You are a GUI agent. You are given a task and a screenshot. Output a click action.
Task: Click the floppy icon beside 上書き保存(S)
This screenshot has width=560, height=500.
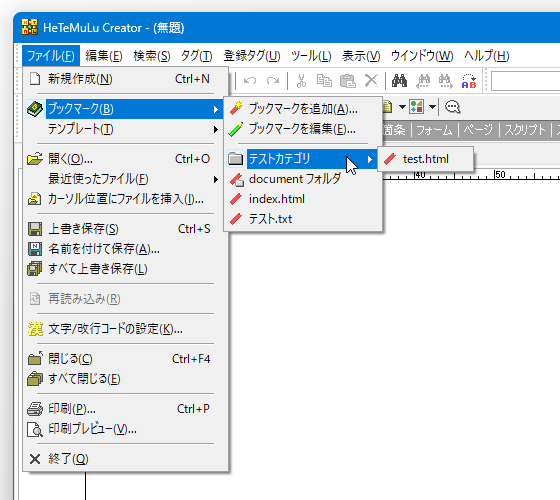(35, 229)
